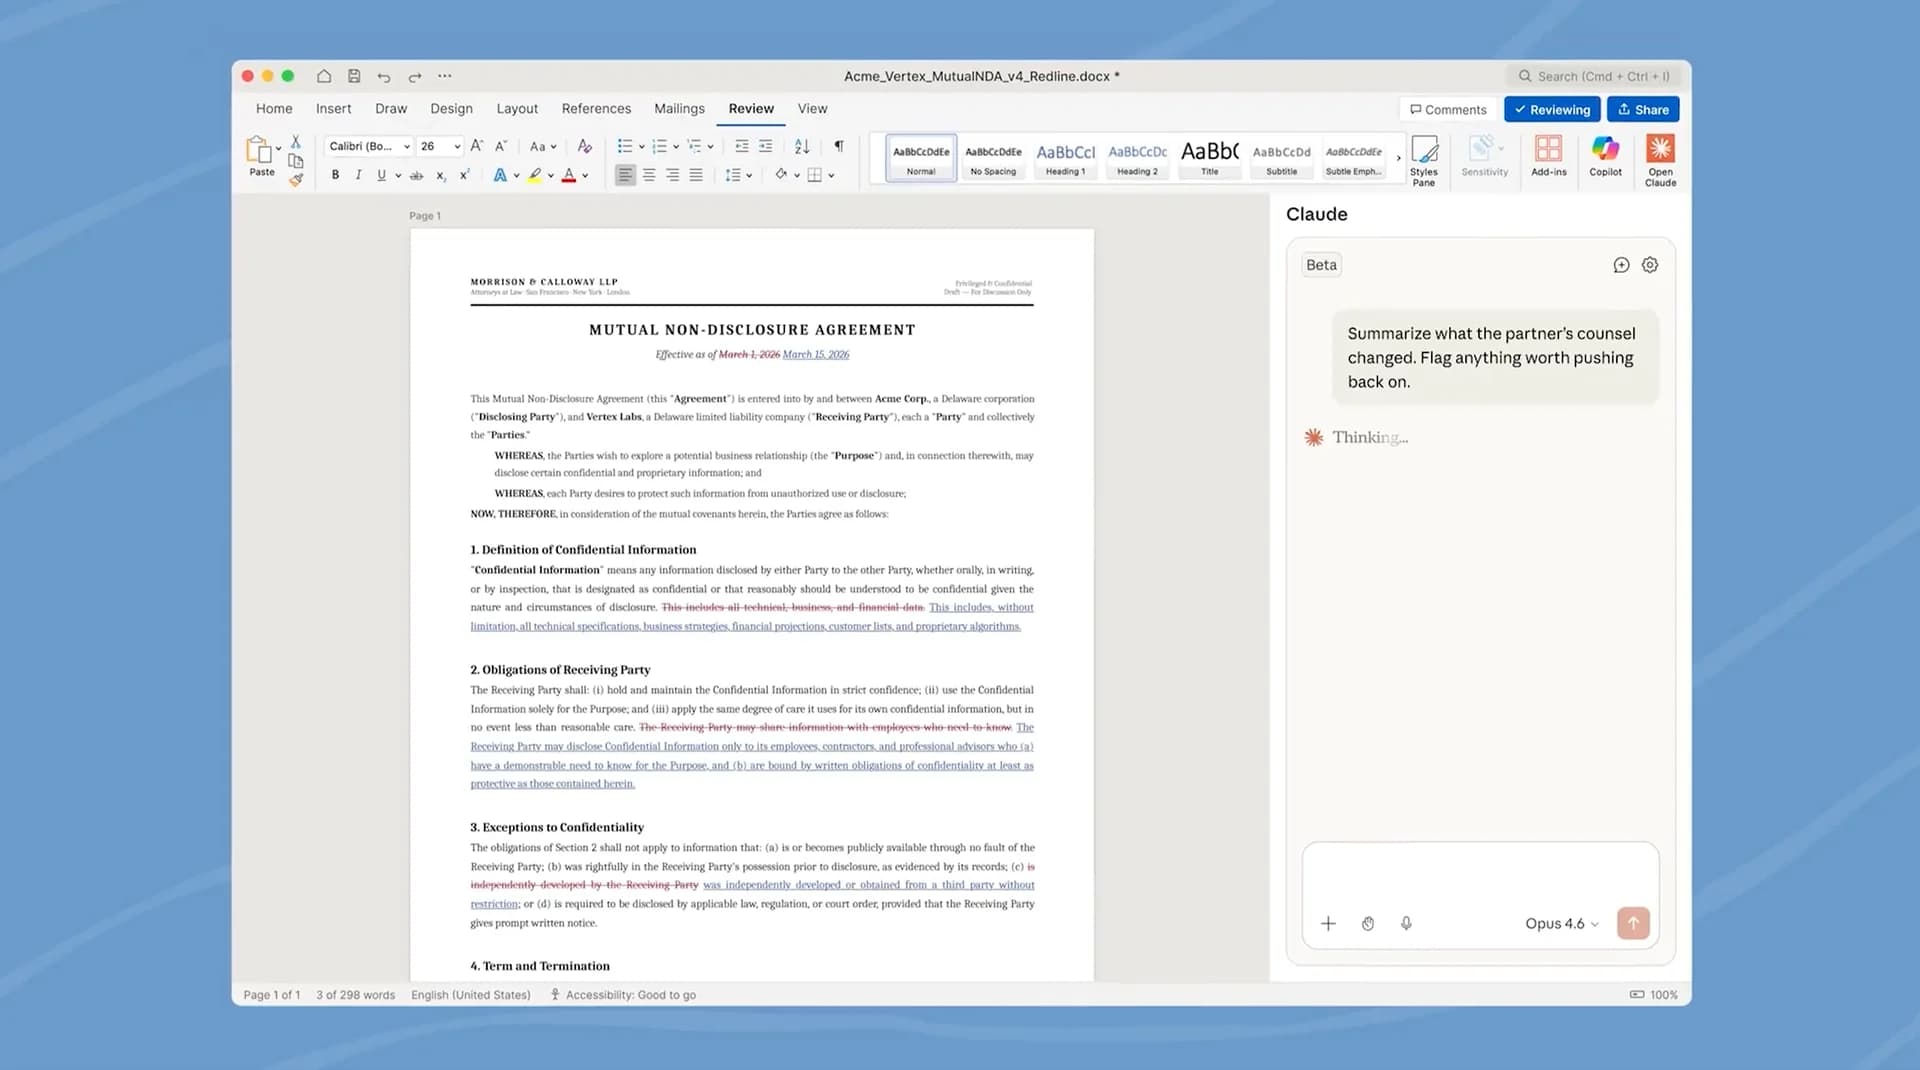This screenshot has height=1070, width=1920.
Task: Toggle paragraph marks display
Action: tap(838, 146)
